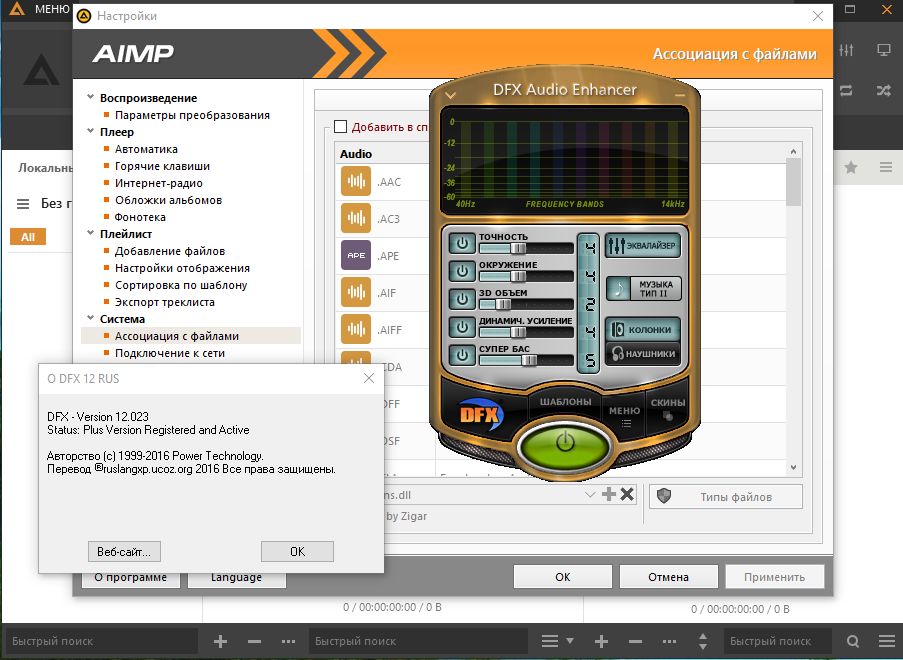Minimize the DFX Audio Enhancer with dash icon
Viewport: 903px width, 660px height.
pos(680,95)
